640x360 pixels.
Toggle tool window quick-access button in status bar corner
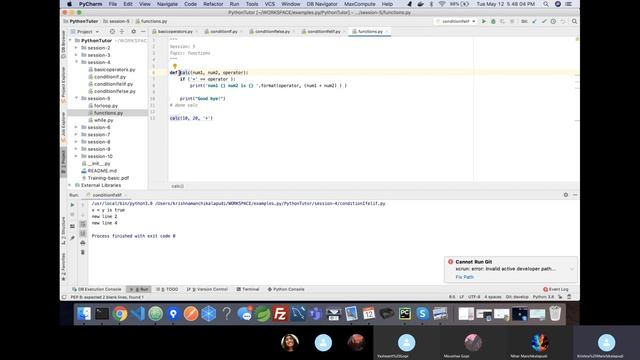pyautogui.click(x=64, y=297)
